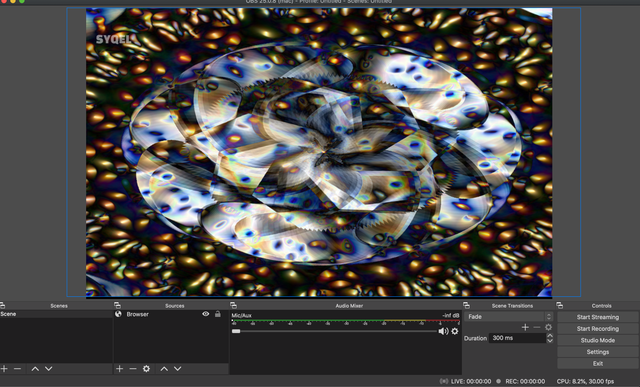Click the recording status dot icon

click(x=498, y=381)
